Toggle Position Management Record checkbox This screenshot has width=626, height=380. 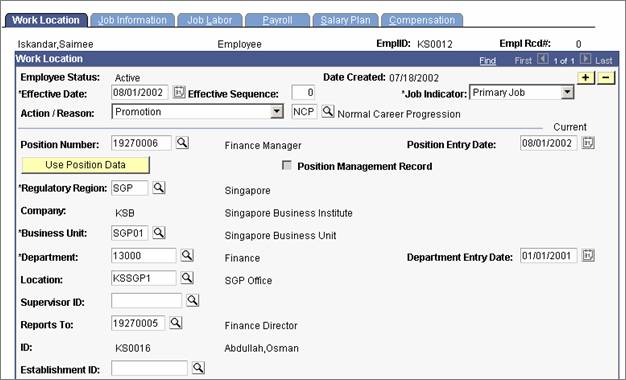pyautogui.click(x=287, y=165)
